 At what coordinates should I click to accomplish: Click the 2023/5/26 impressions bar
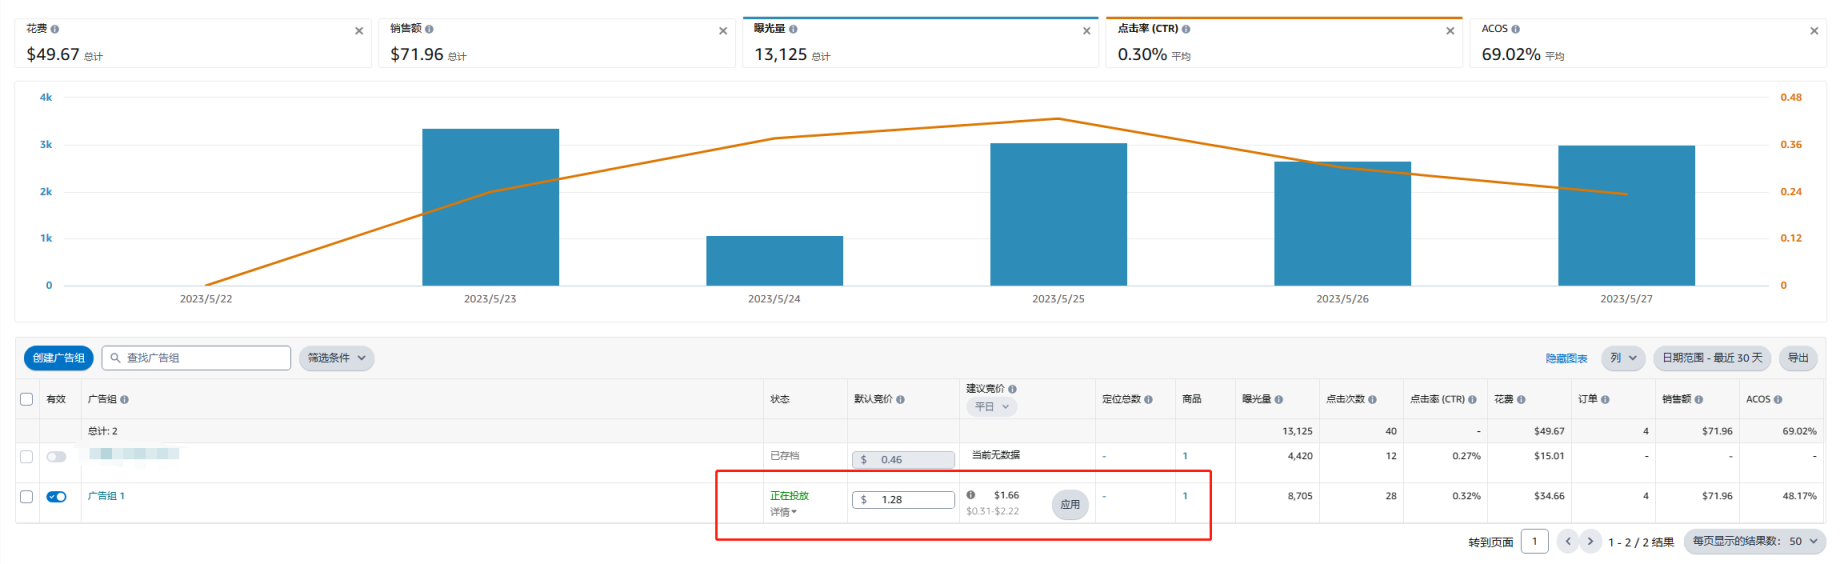click(1342, 224)
